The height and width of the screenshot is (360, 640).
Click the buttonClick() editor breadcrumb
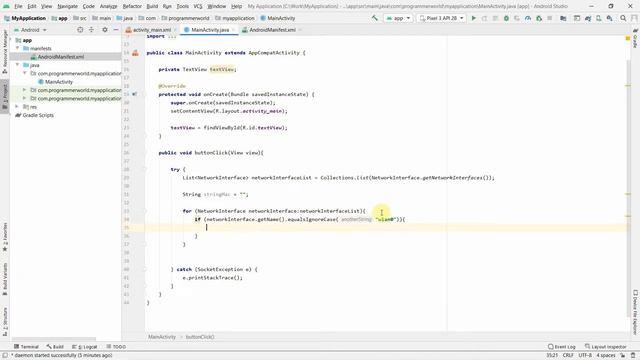(200, 337)
